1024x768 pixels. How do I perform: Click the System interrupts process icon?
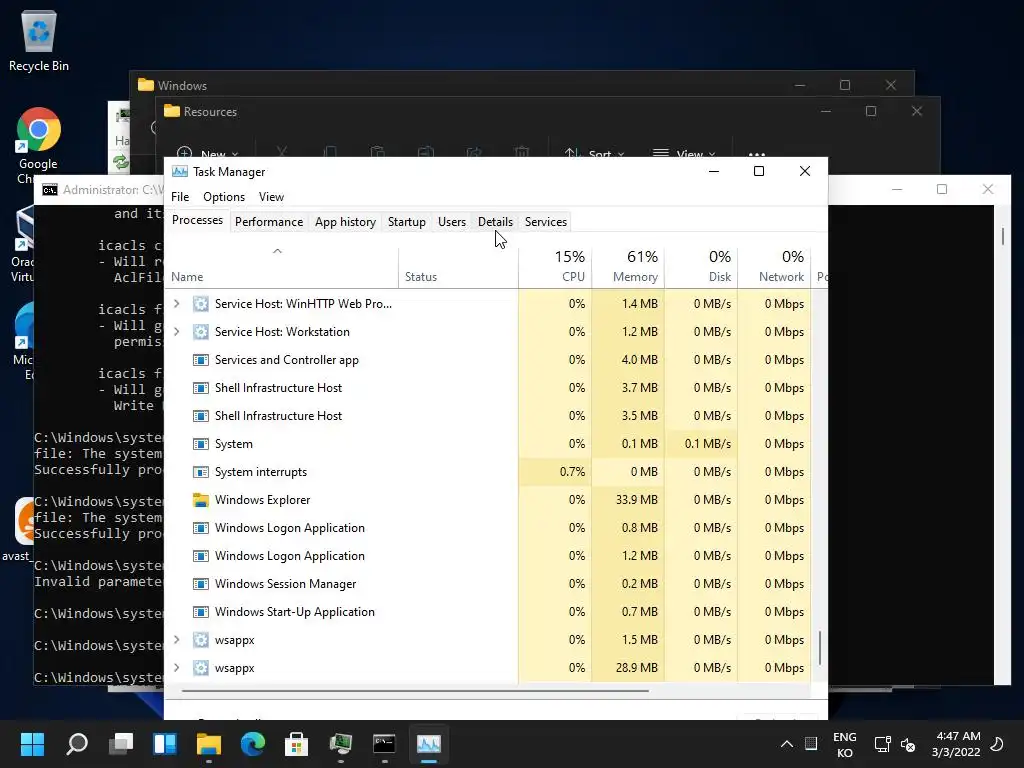click(201, 472)
